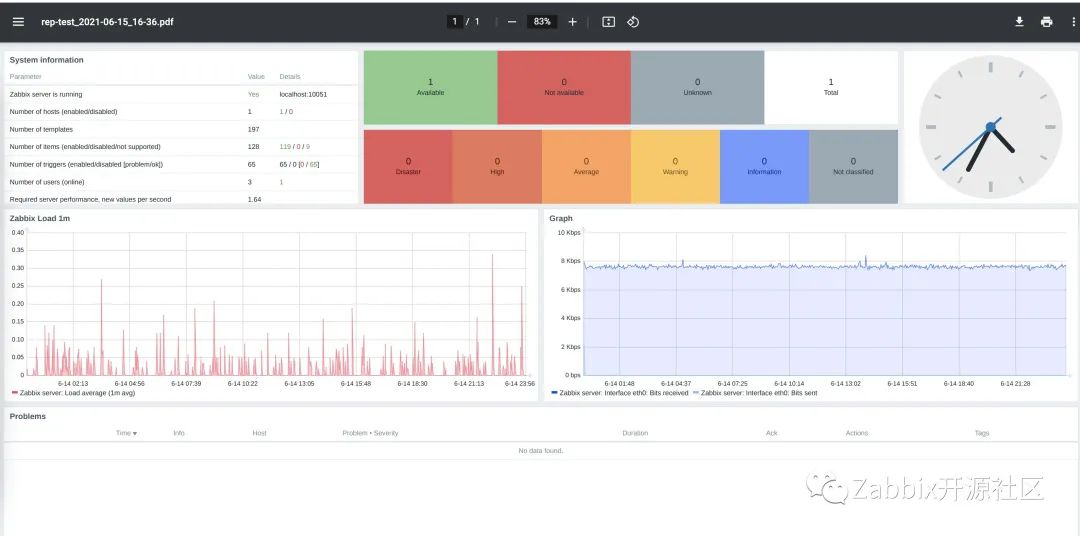
Task: Click the 83% zoom level field
Action: [542, 21]
